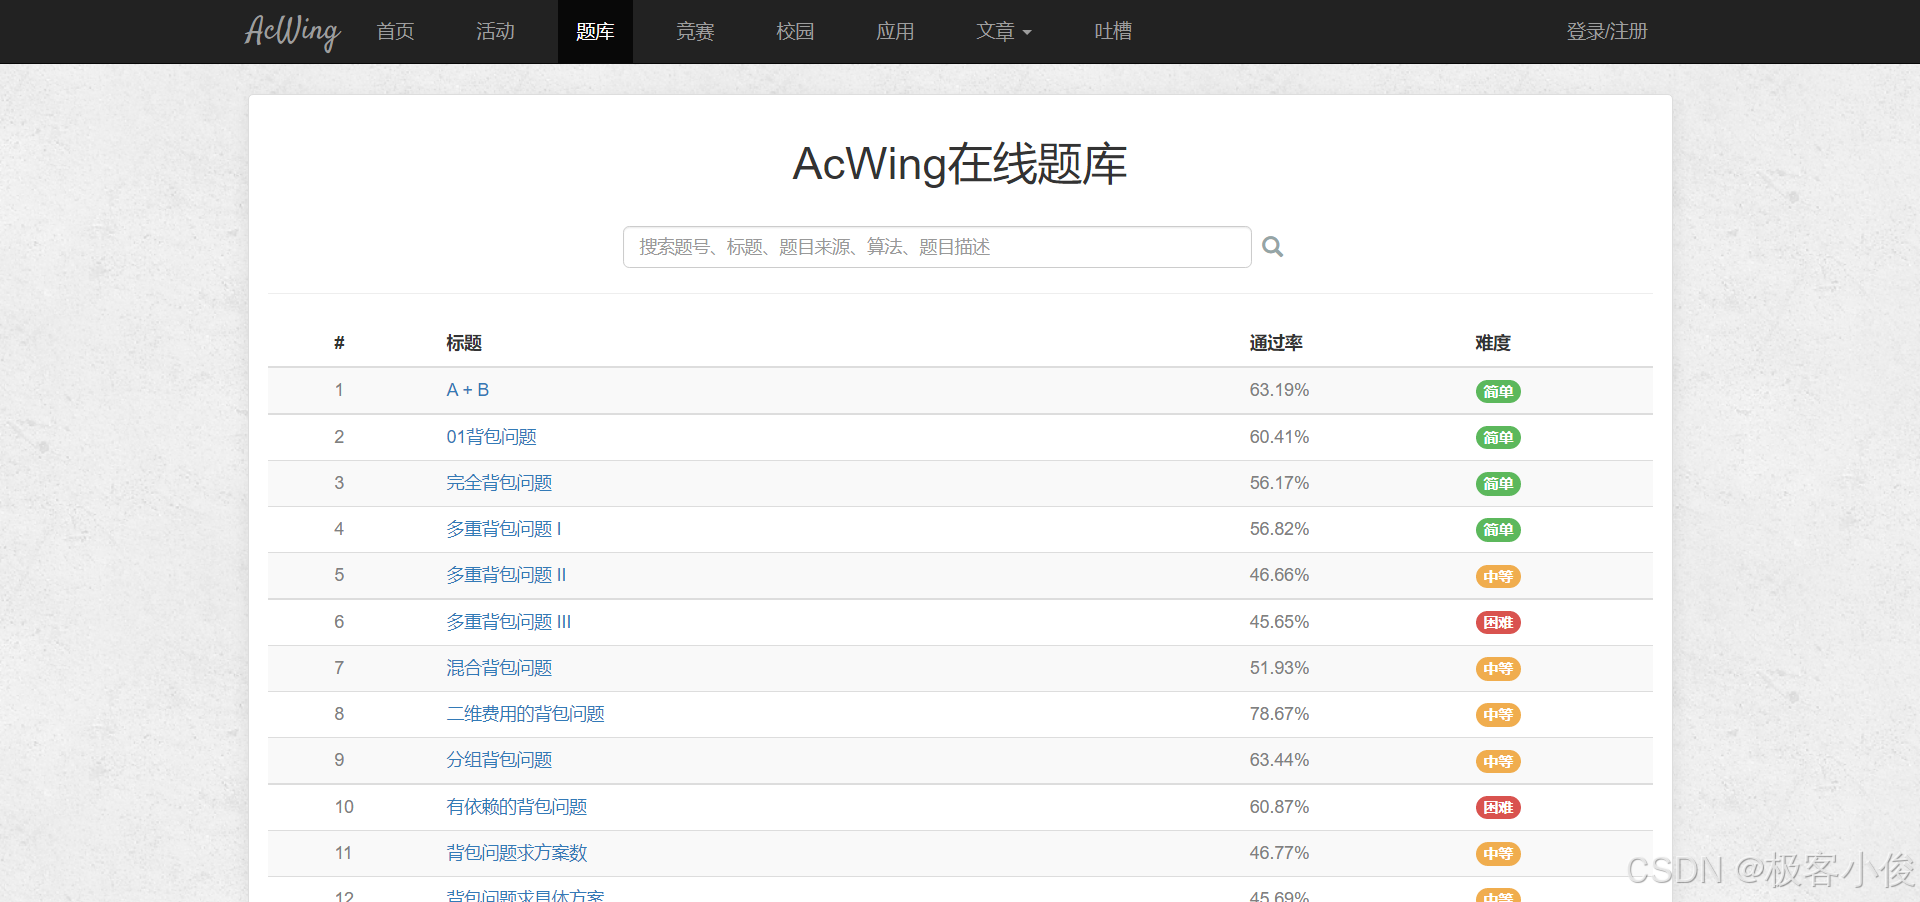Image resolution: width=1920 pixels, height=902 pixels.
Task: Click 中等 badge in 背包问题求方案数 row
Action: point(1498,854)
